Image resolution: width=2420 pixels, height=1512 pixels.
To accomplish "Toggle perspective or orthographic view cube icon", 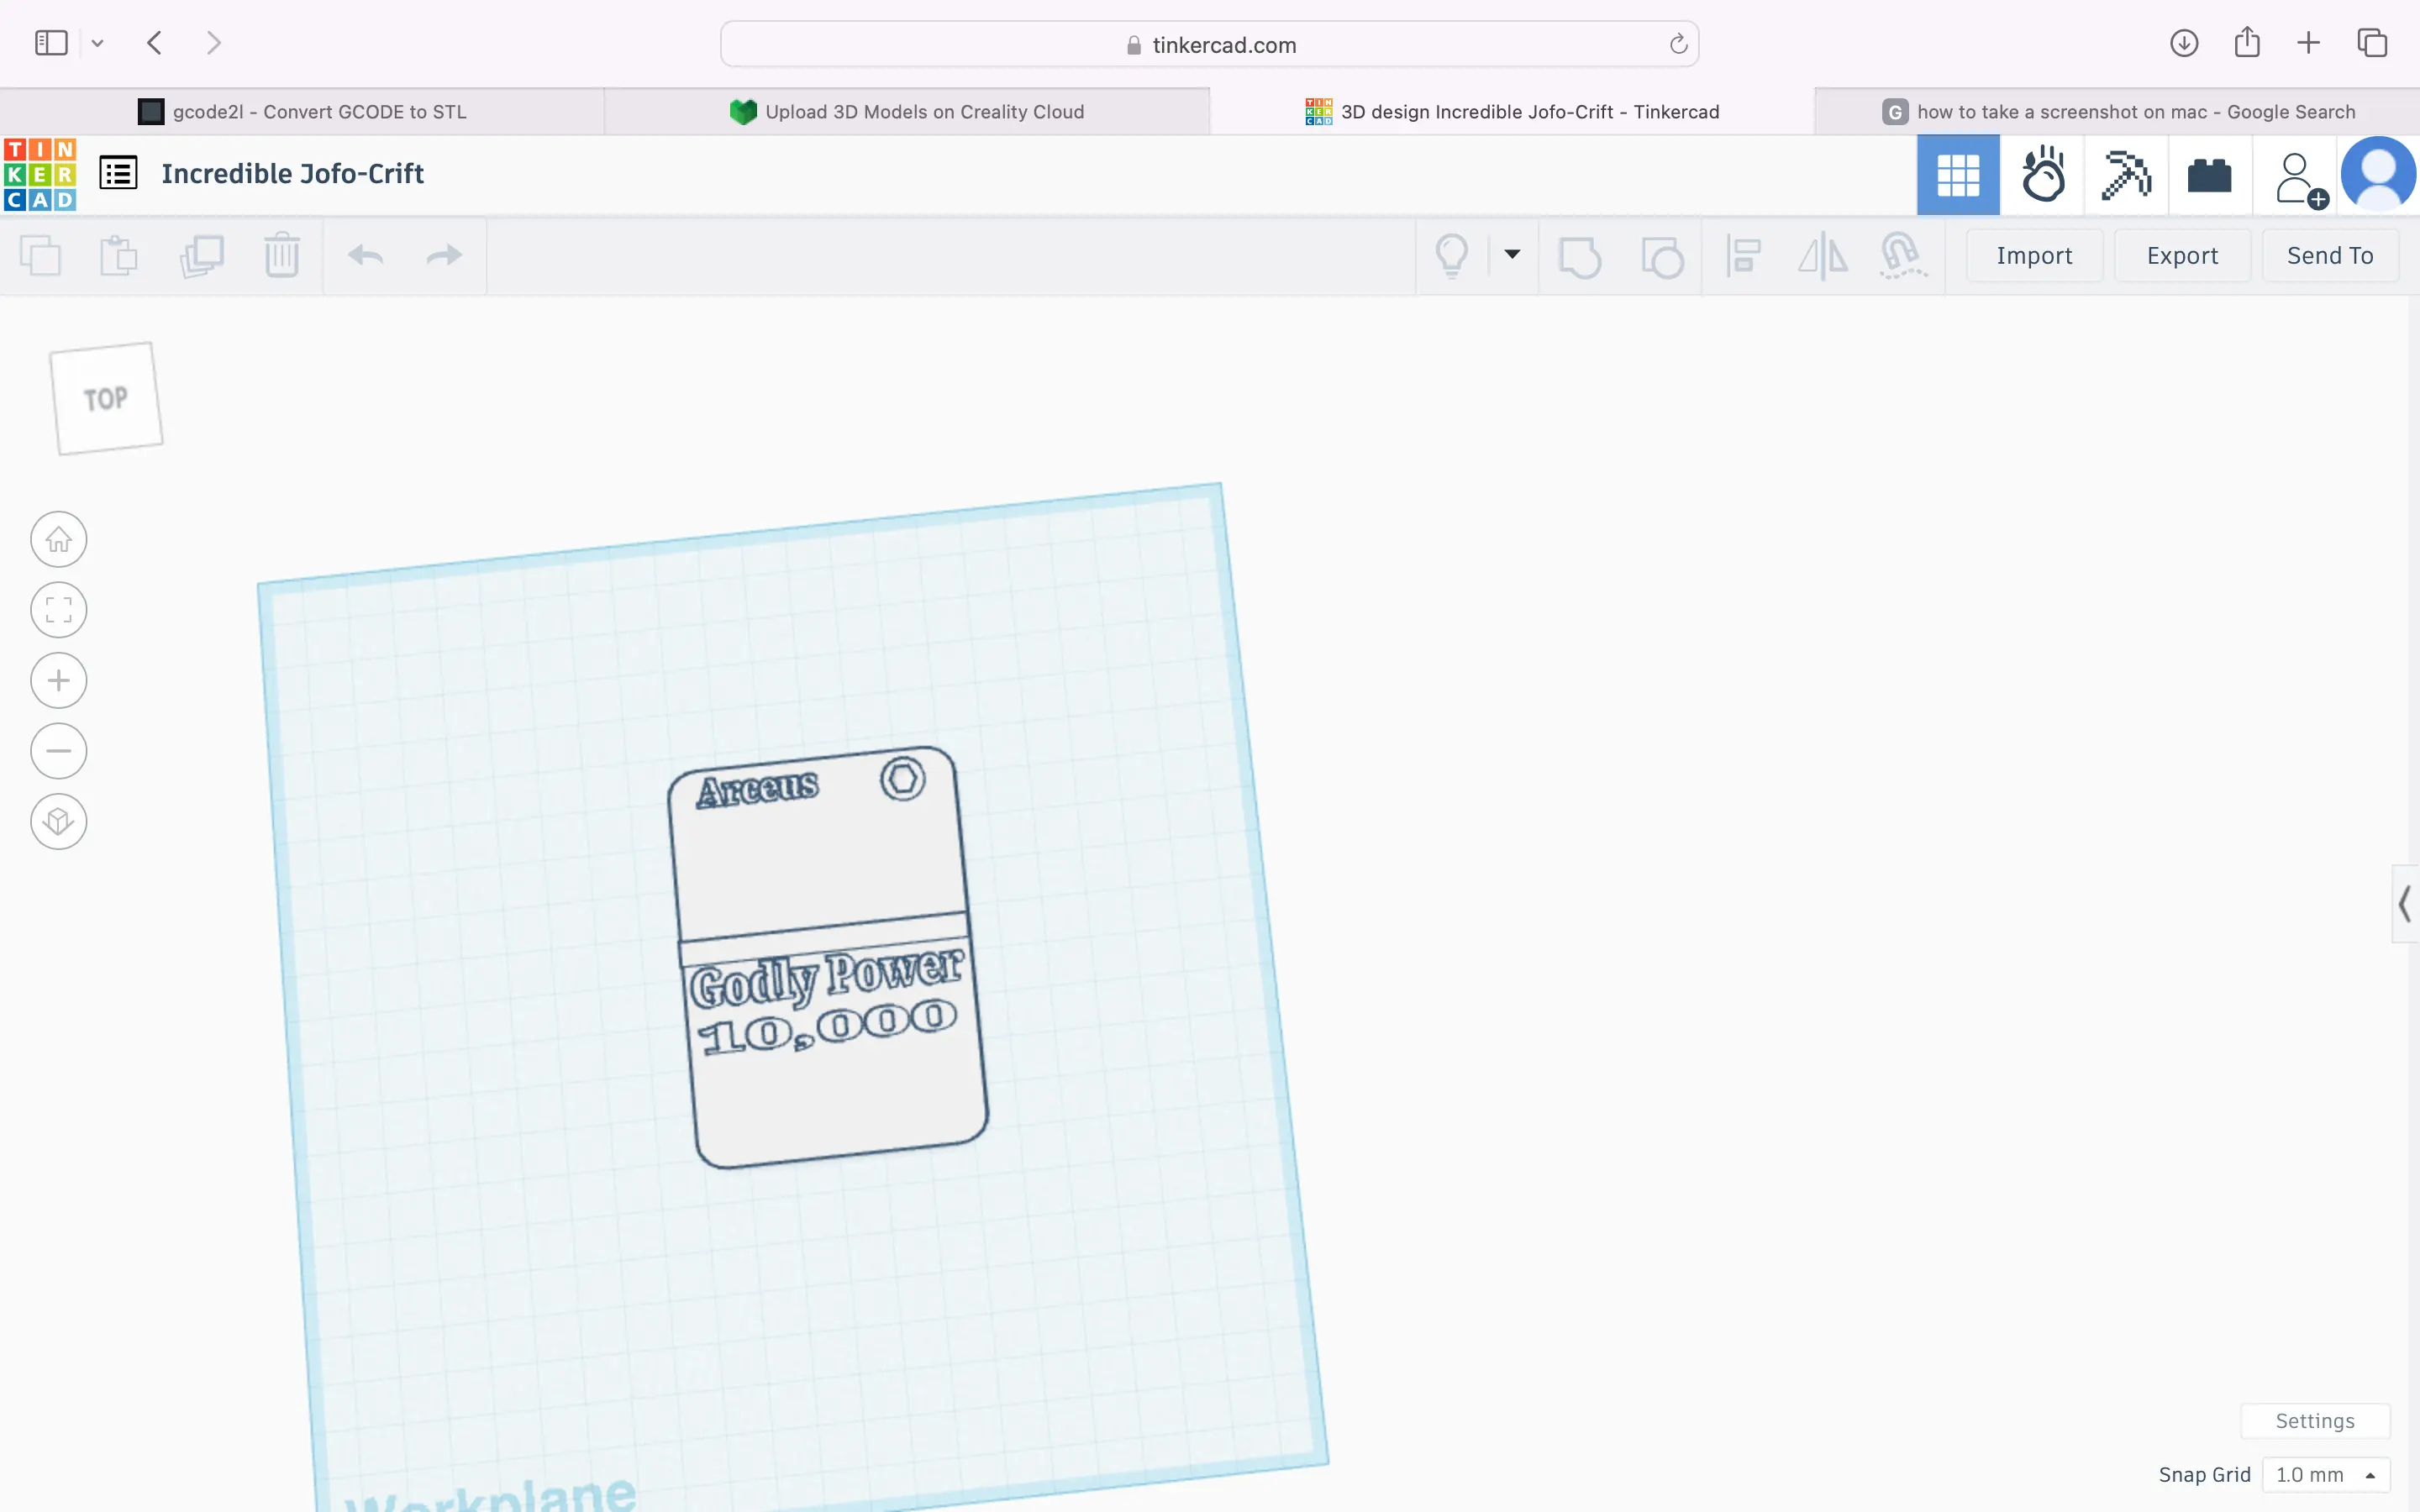I will (59, 822).
